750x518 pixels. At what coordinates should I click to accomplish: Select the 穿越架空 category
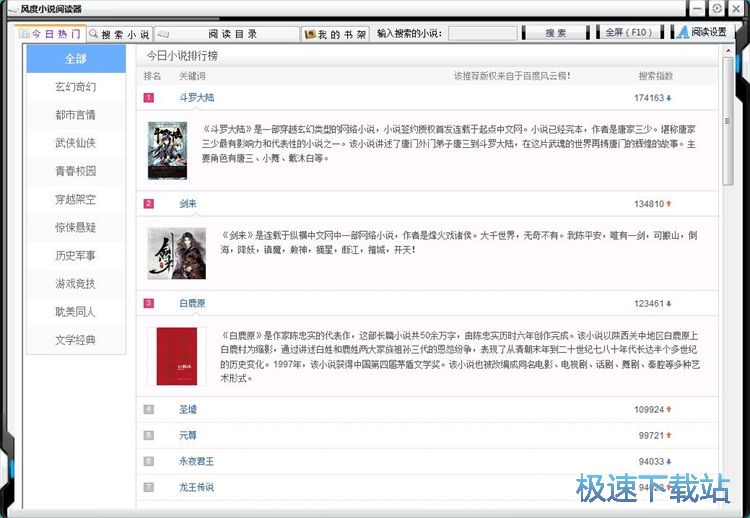coord(76,199)
